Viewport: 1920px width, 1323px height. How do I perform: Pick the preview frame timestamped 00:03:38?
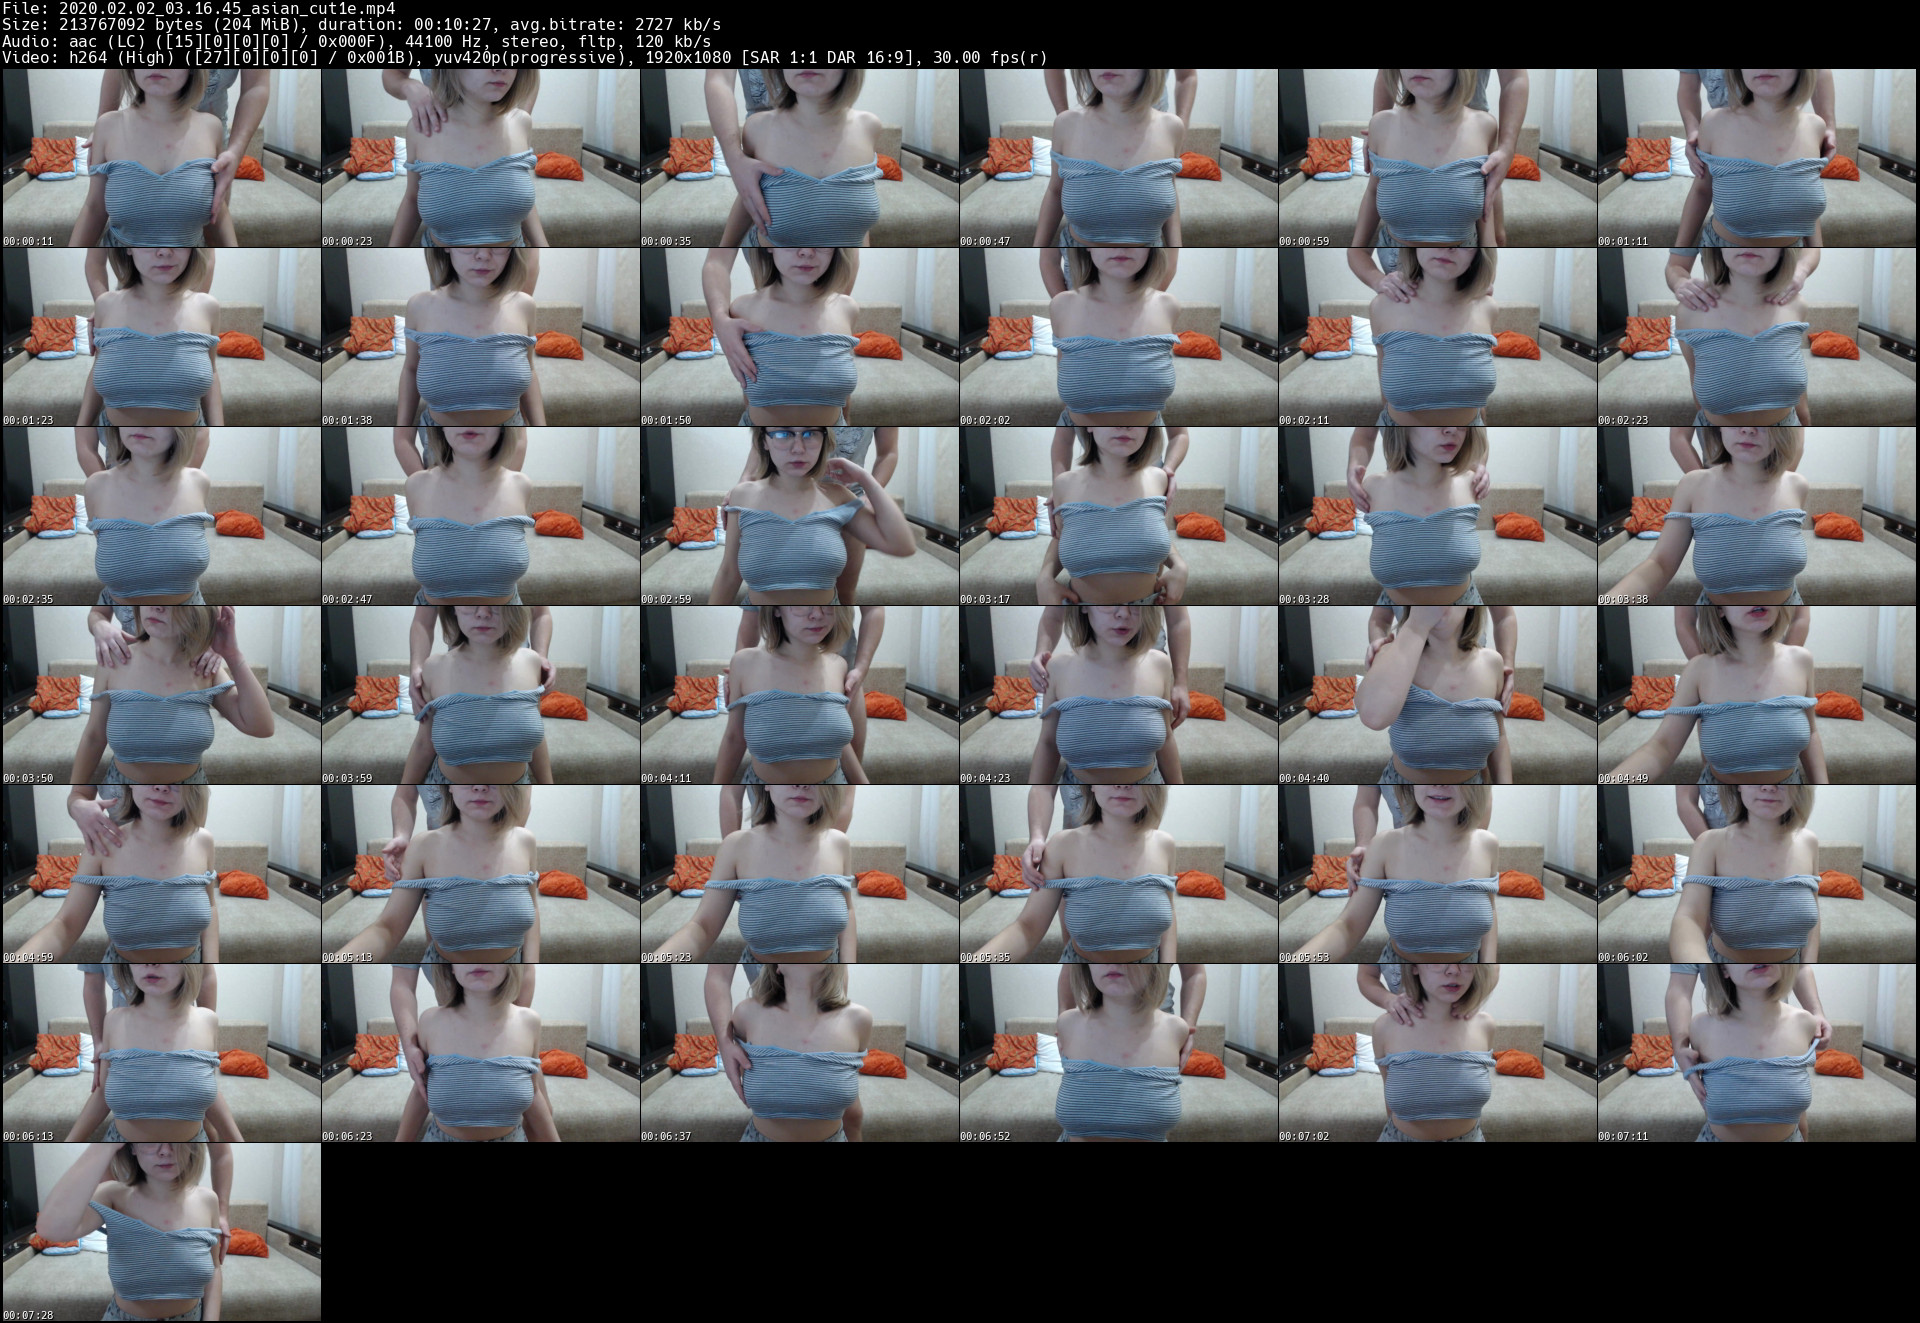click(x=1756, y=516)
